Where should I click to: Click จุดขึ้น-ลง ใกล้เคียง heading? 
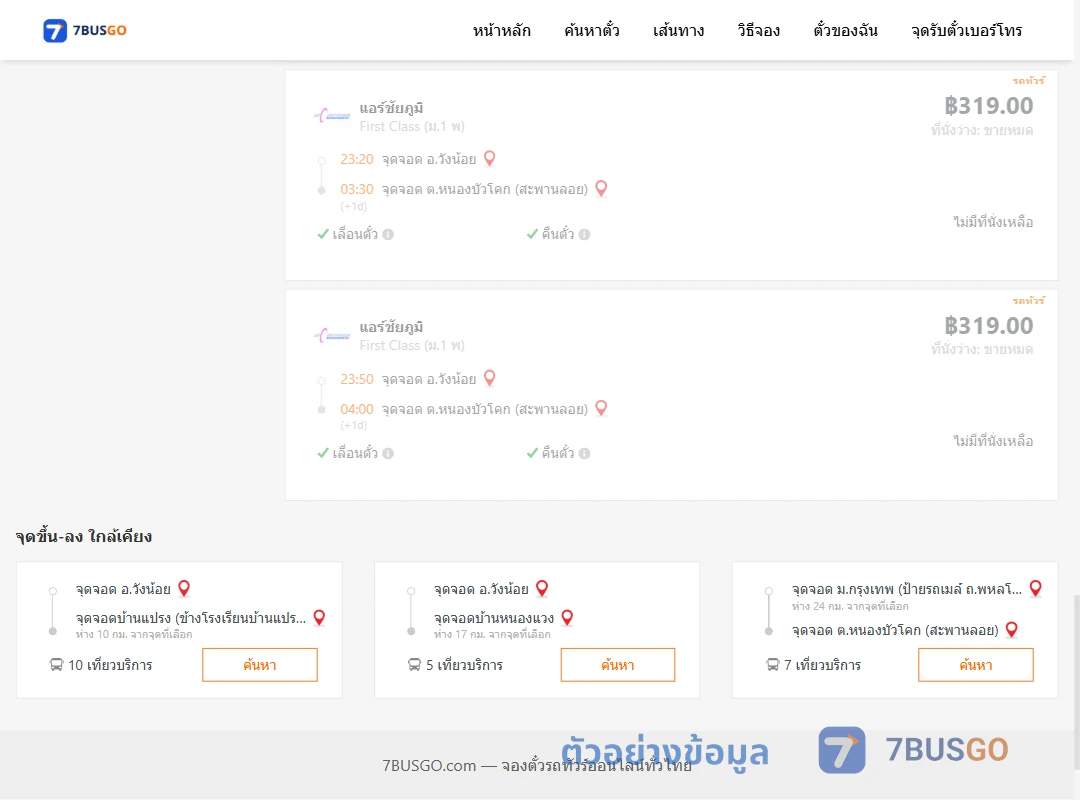click(x=84, y=536)
